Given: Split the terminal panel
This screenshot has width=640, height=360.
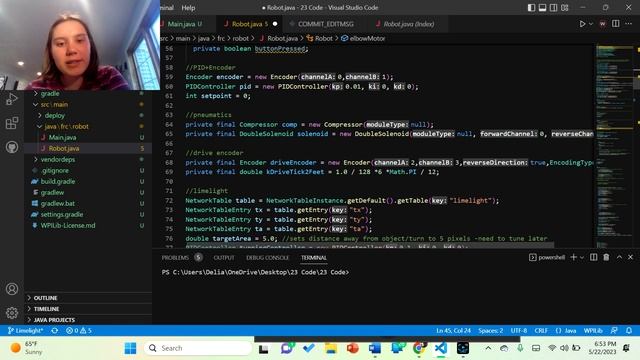Looking at the screenshot, I should coord(593,257).
